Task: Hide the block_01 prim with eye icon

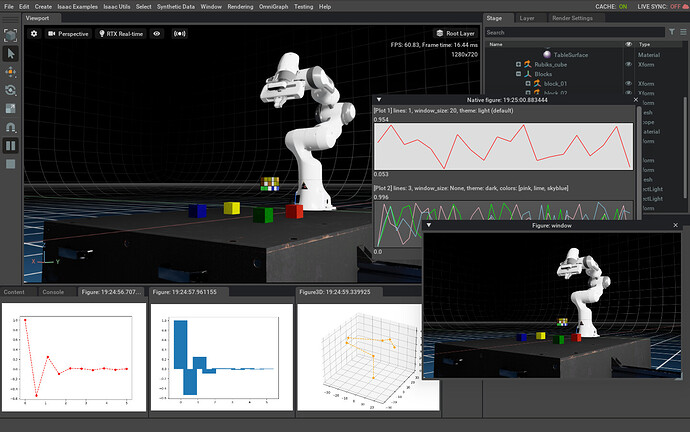Action: (628, 84)
